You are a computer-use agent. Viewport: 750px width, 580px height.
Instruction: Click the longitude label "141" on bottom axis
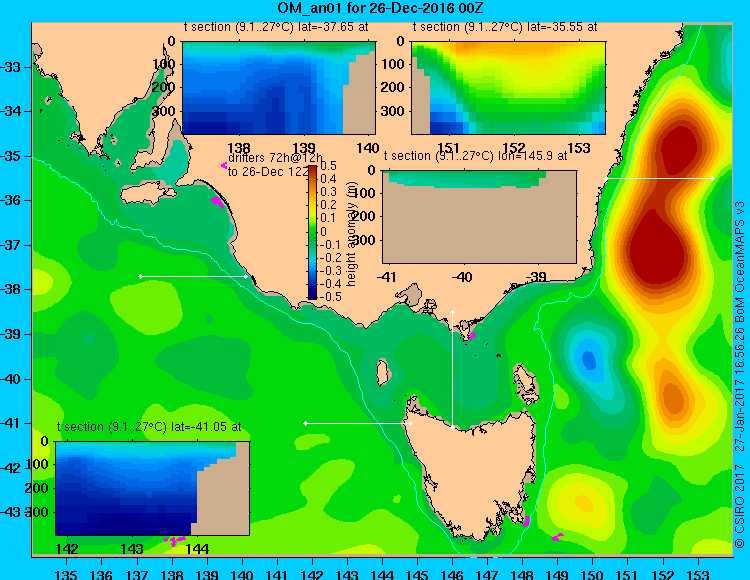277,574
